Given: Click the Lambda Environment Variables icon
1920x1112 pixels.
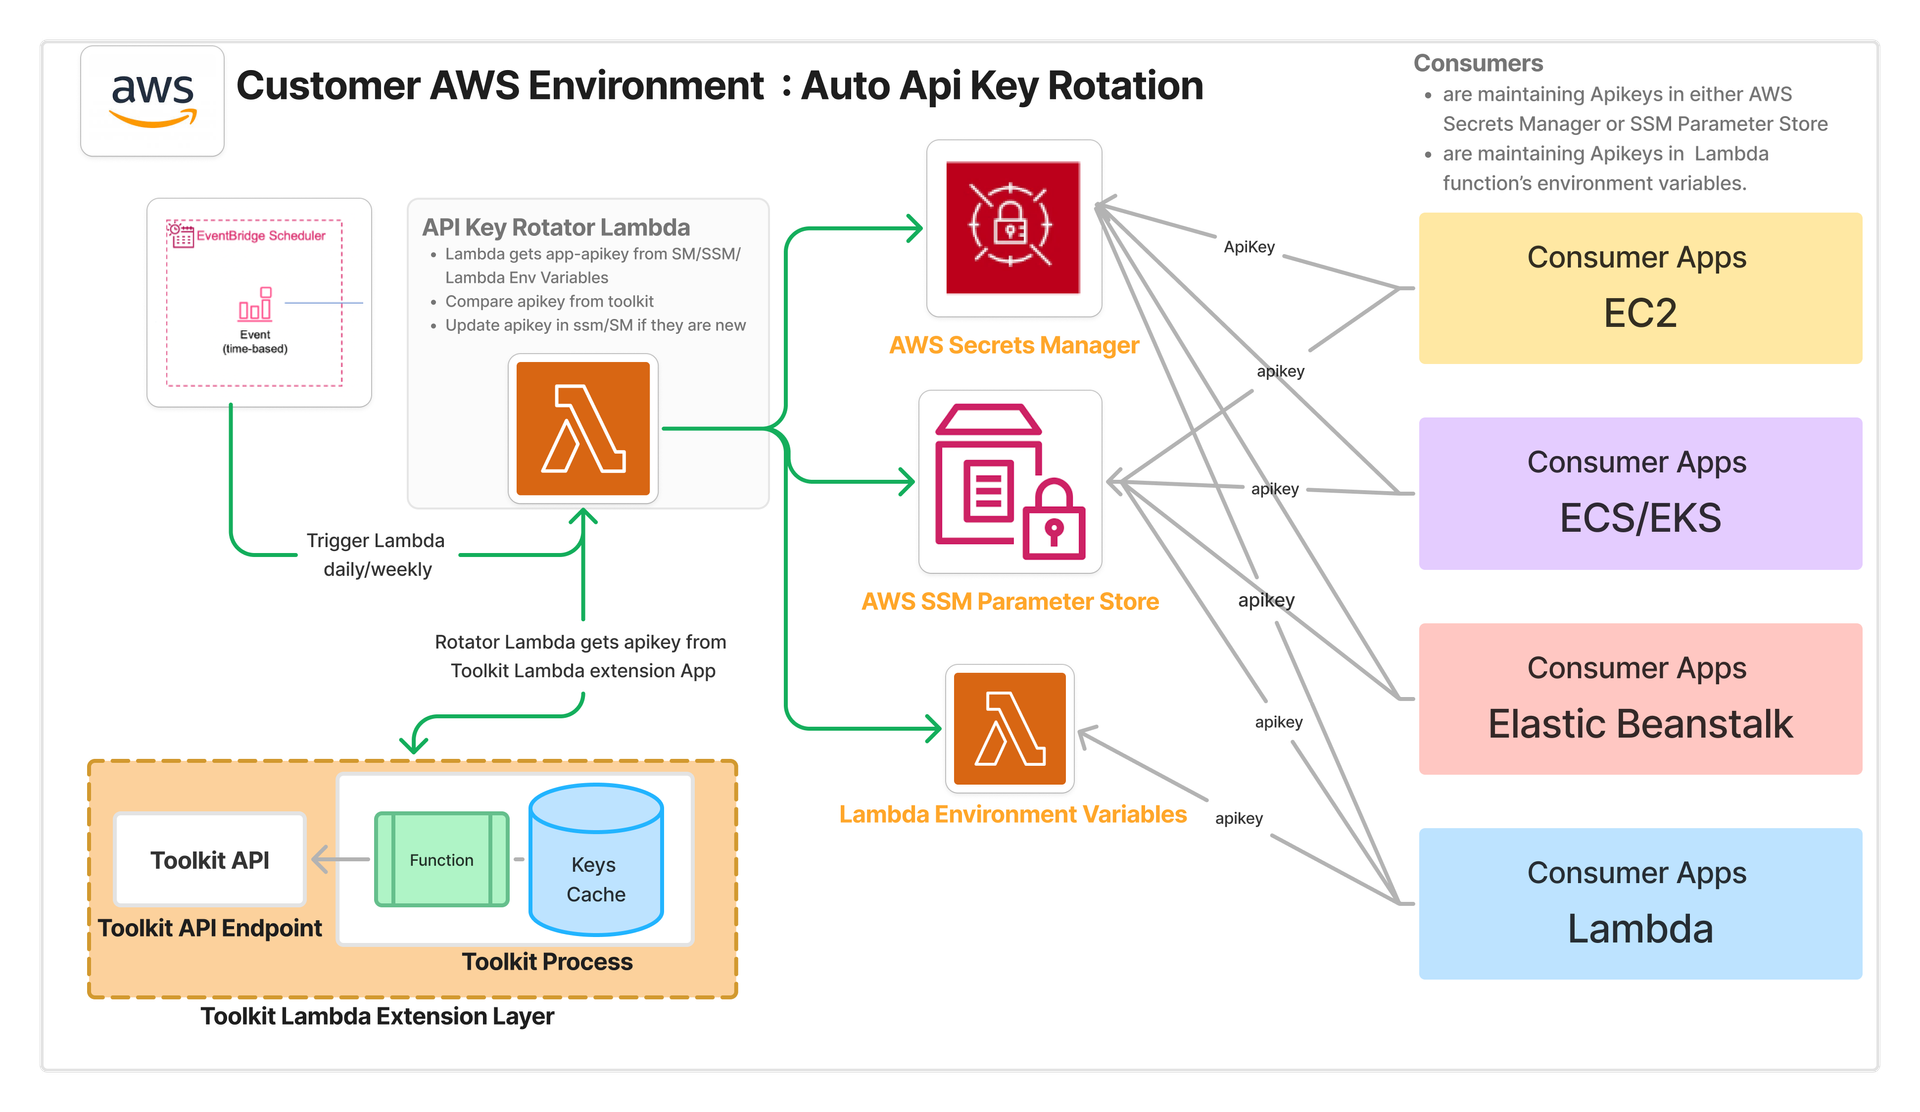Looking at the screenshot, I should [x=1010, y=728].
